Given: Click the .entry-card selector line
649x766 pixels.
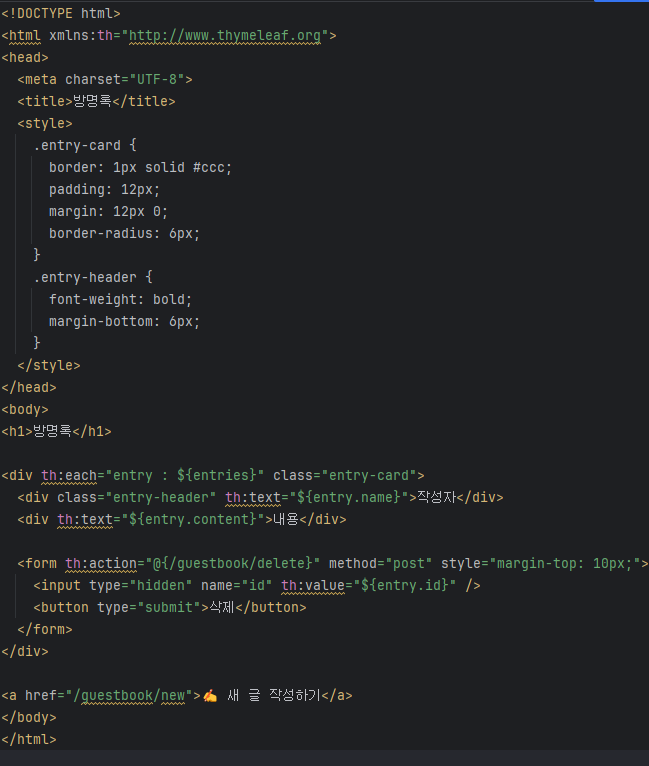Looking at the screenshot, I should (x=85, y=145).
